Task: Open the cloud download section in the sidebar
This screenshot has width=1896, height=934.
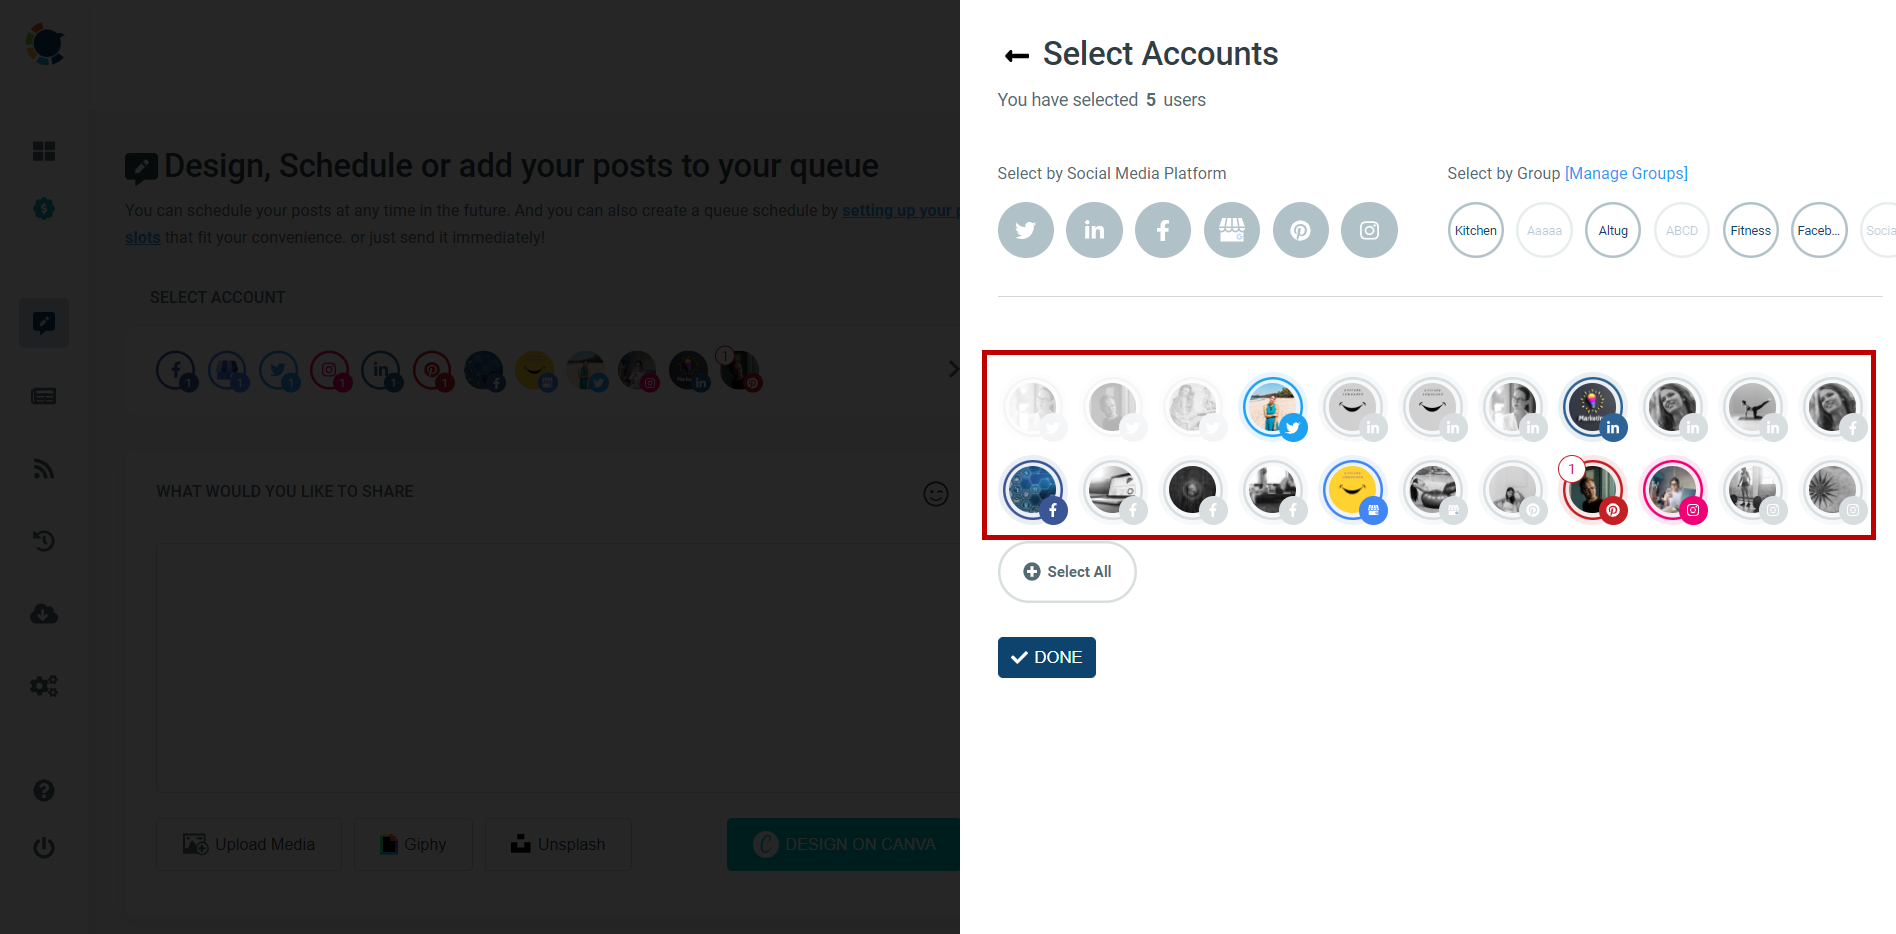Action: (x=44, y=614)
